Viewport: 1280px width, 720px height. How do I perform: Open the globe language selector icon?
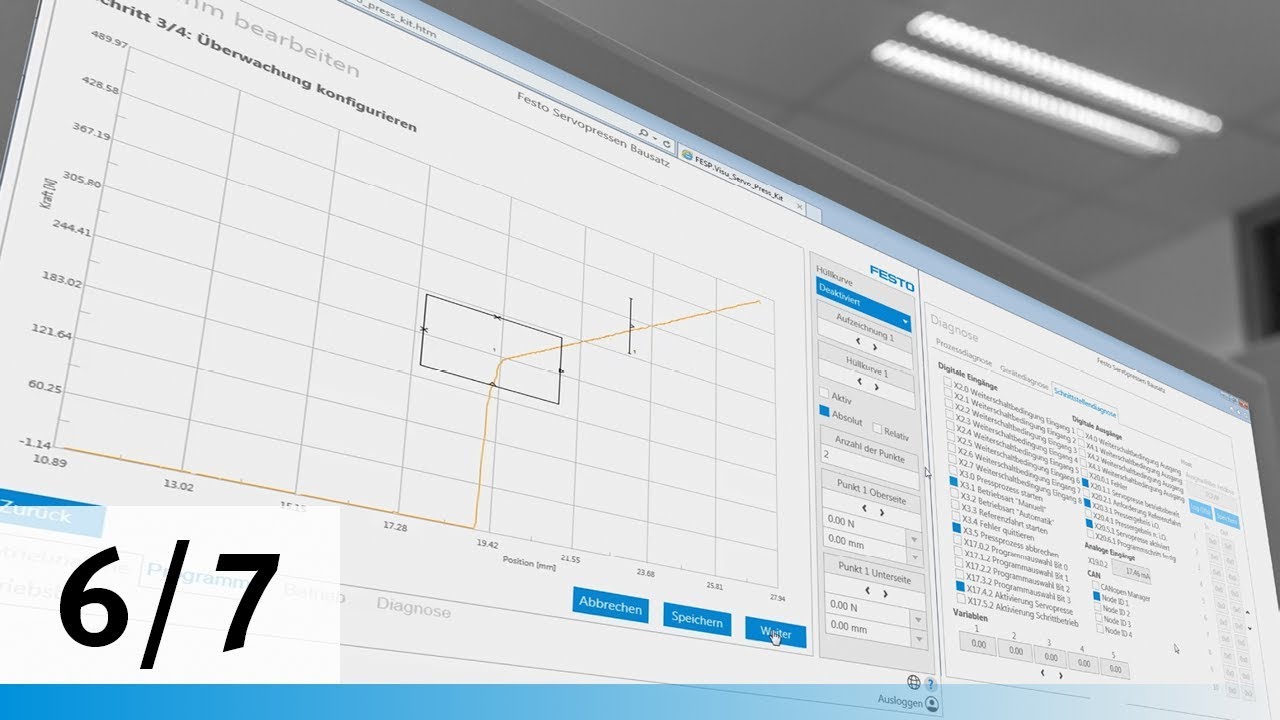coord(913,682)
